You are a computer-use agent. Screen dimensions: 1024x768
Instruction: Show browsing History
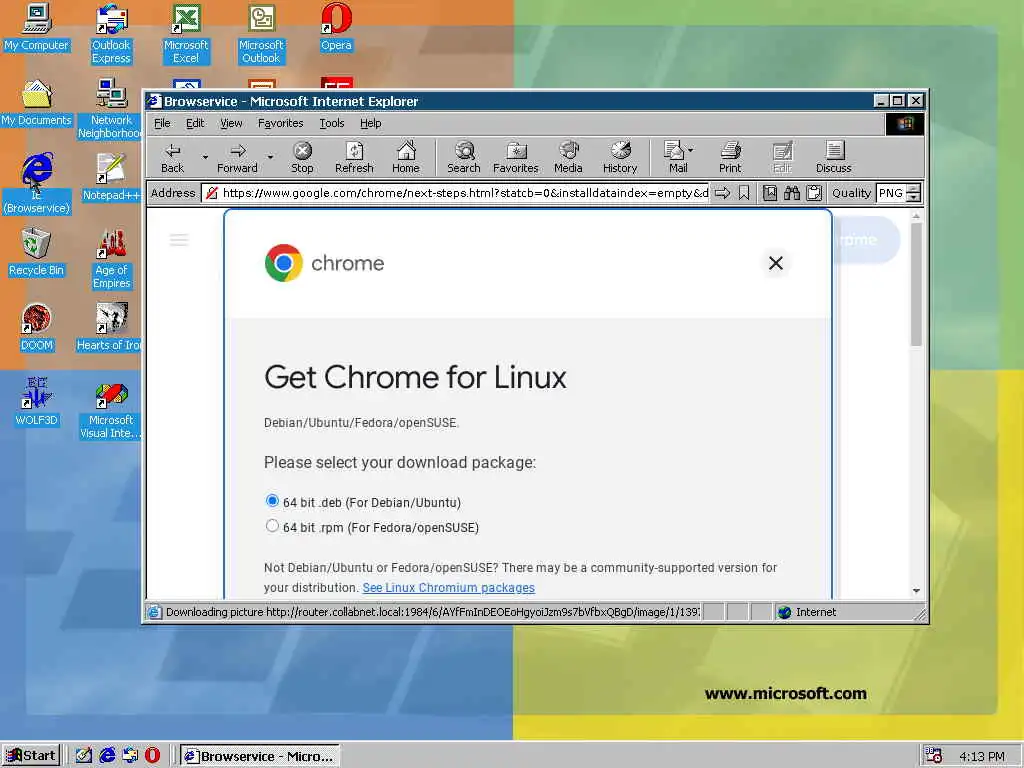click(x=620, y=157)
